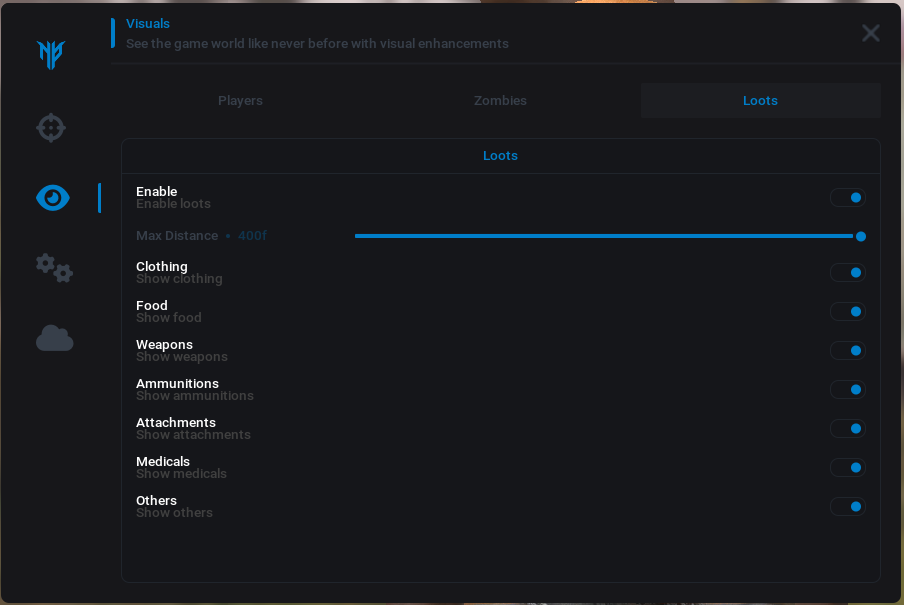Image resolution: width=904 pixels, height=605 pixels.
Task: Click the middle of Max Distance slider
Action: [x=607, y=236]
